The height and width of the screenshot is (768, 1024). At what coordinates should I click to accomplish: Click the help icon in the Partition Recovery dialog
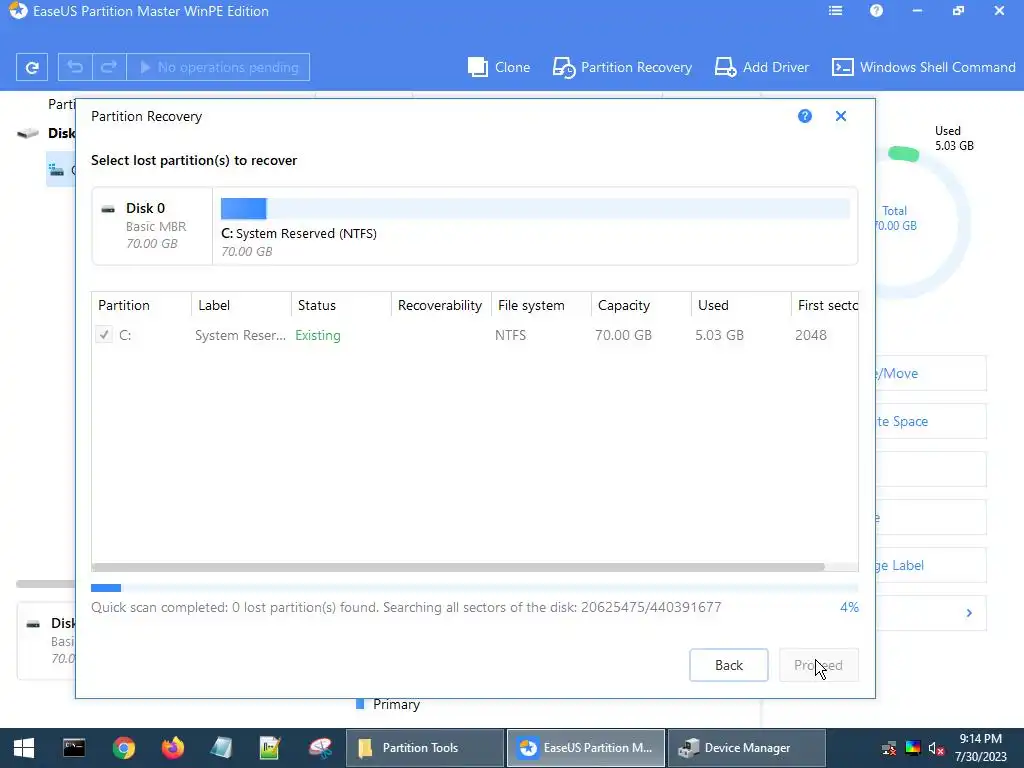(805, 116)
